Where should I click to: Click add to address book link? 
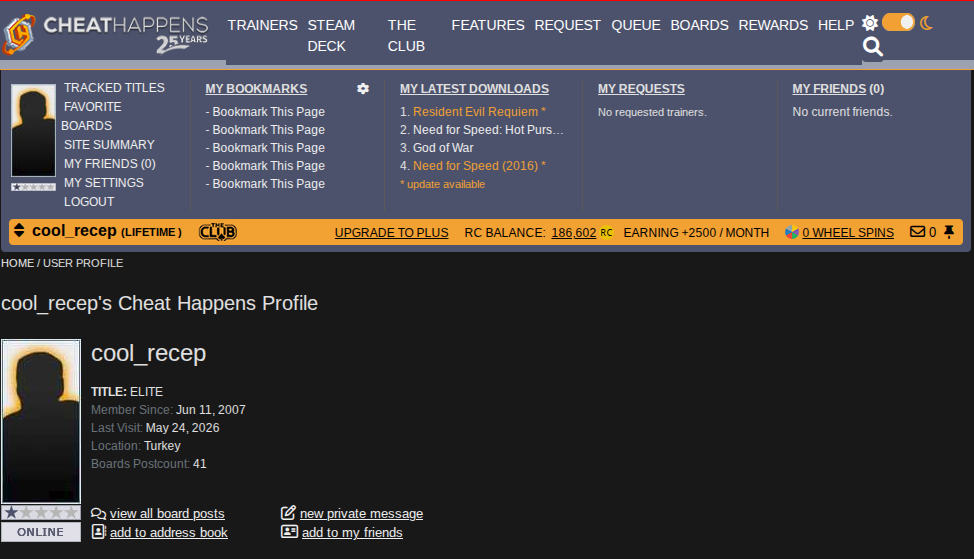(168, 532)
